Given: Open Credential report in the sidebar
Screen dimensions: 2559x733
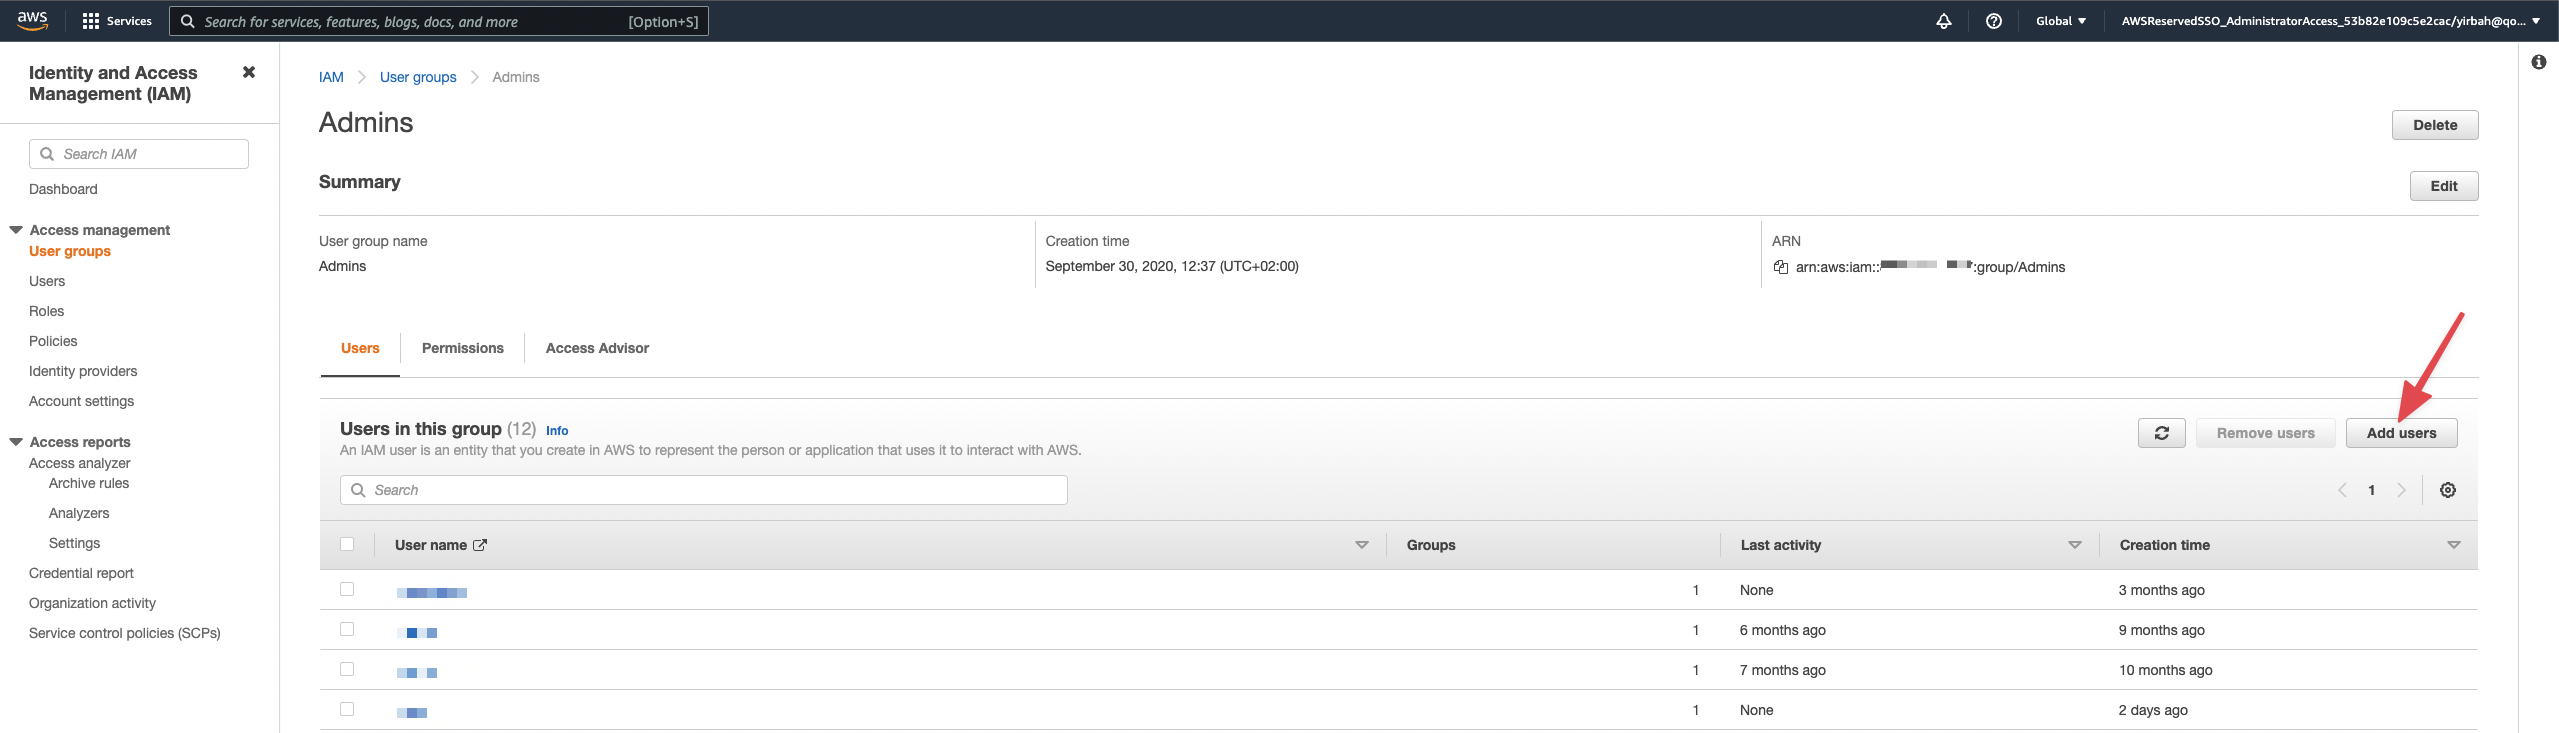Looking at the screenshot, I should point(81,573).
